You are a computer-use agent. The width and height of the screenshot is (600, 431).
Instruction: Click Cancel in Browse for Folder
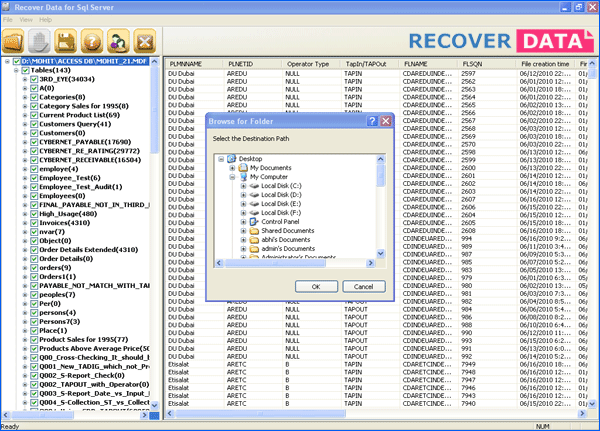[362, 286]
